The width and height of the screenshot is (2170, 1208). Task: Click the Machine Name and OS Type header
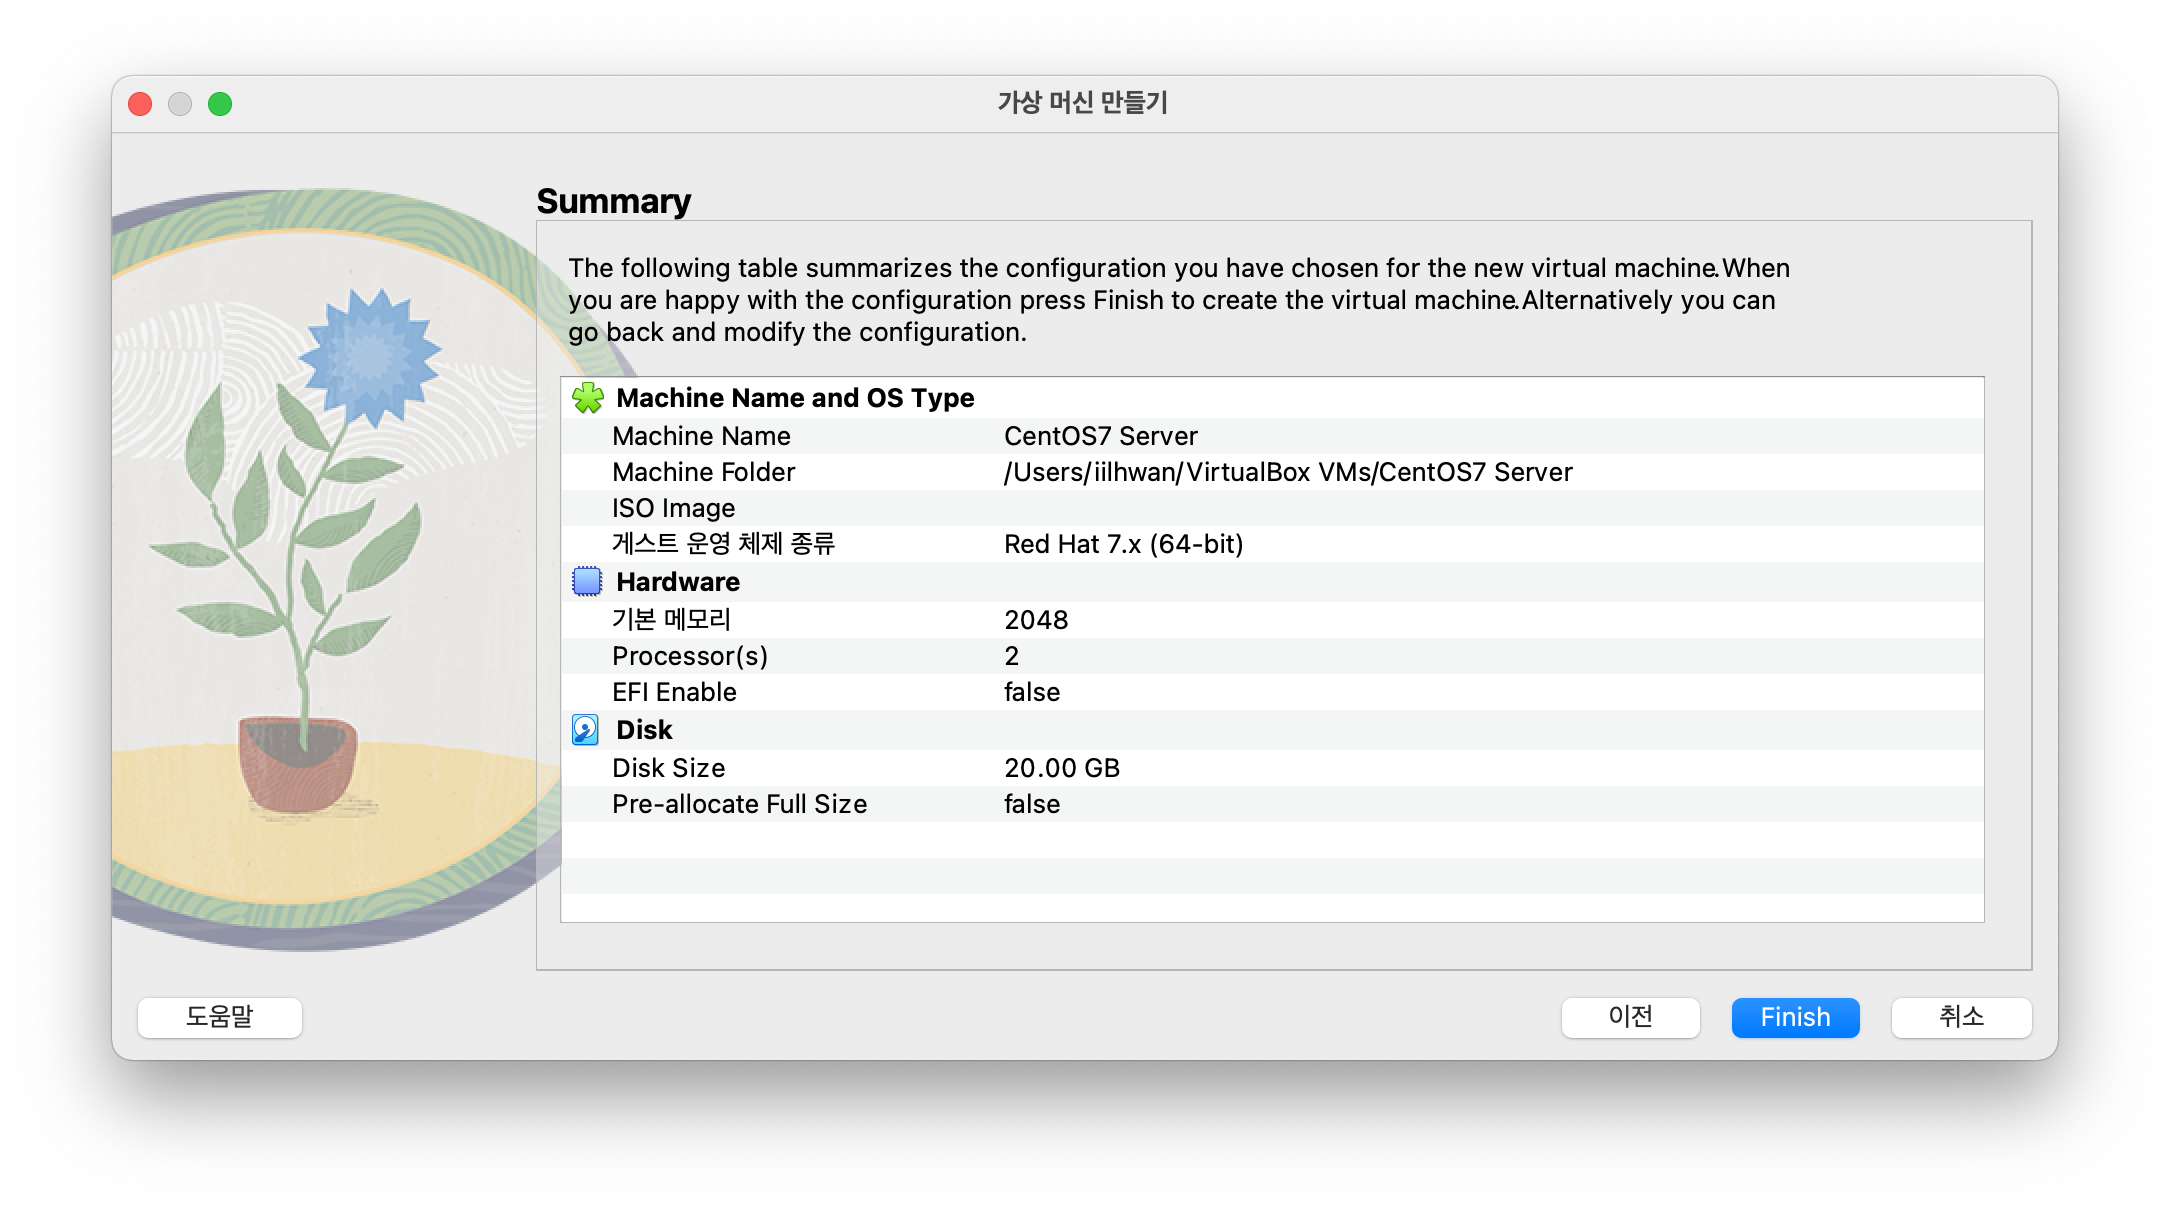795,398
